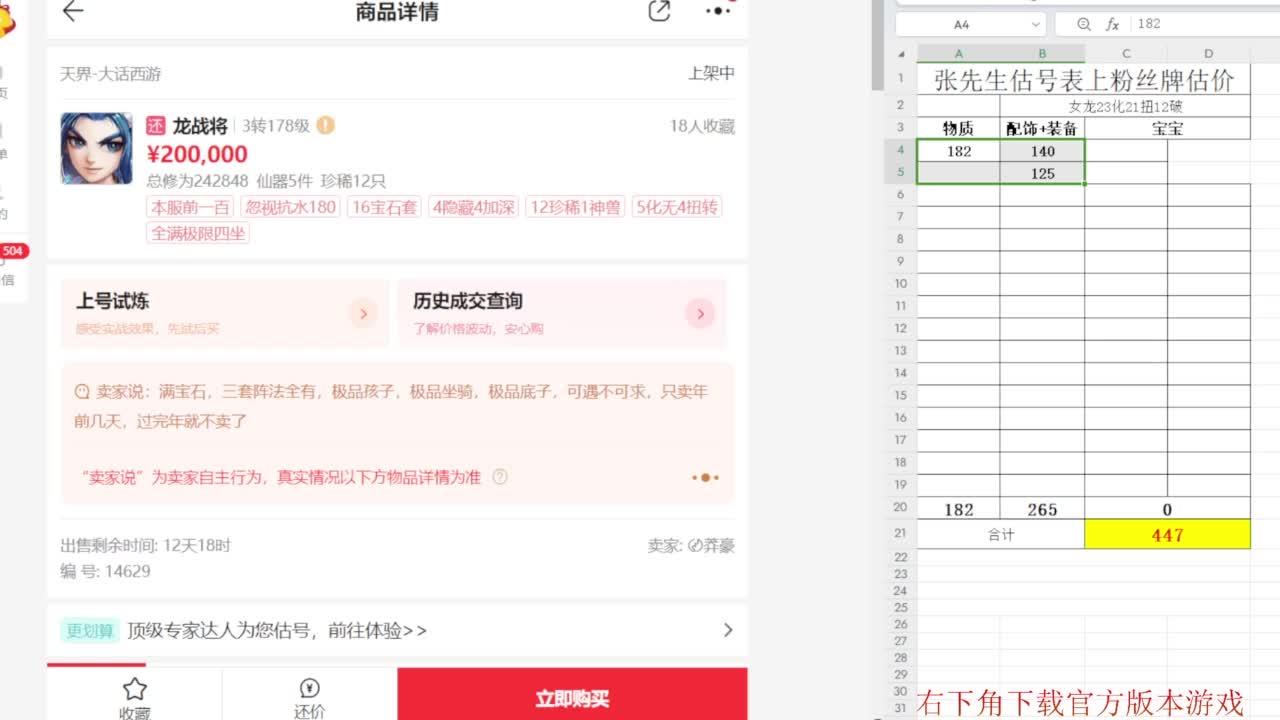Screen dimensions: 1280x720
Task: Open the three-dot more options menu
Action: [718, 11]
